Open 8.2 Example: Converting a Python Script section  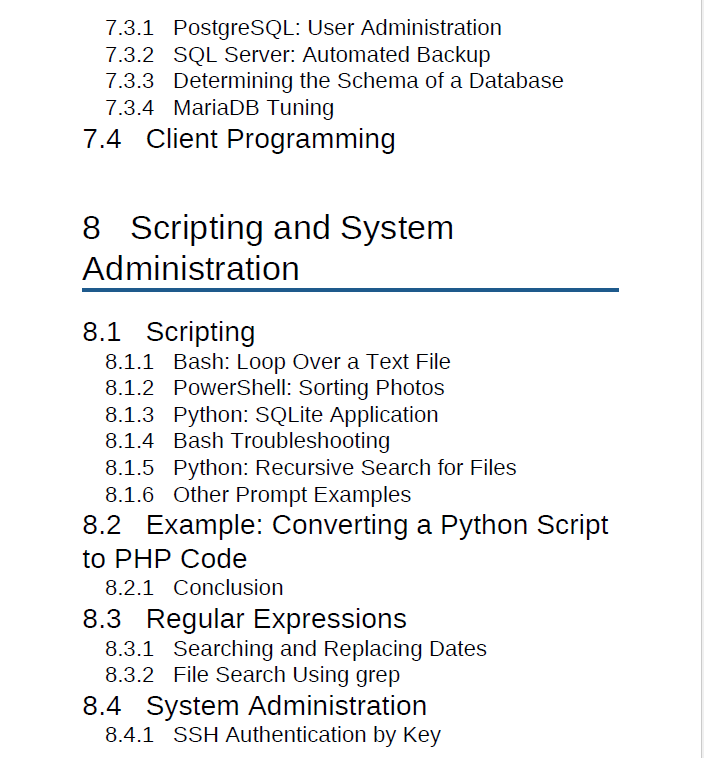[345, 541]
